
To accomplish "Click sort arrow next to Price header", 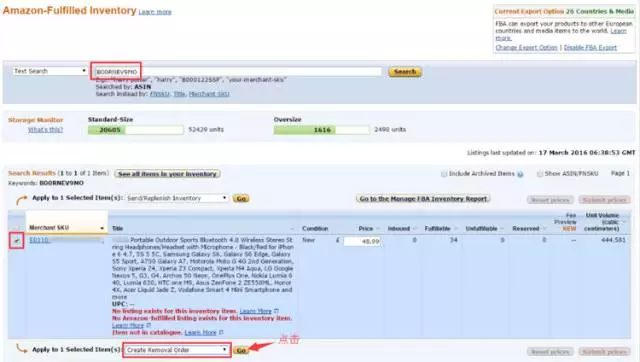I will tap(378, 229).
